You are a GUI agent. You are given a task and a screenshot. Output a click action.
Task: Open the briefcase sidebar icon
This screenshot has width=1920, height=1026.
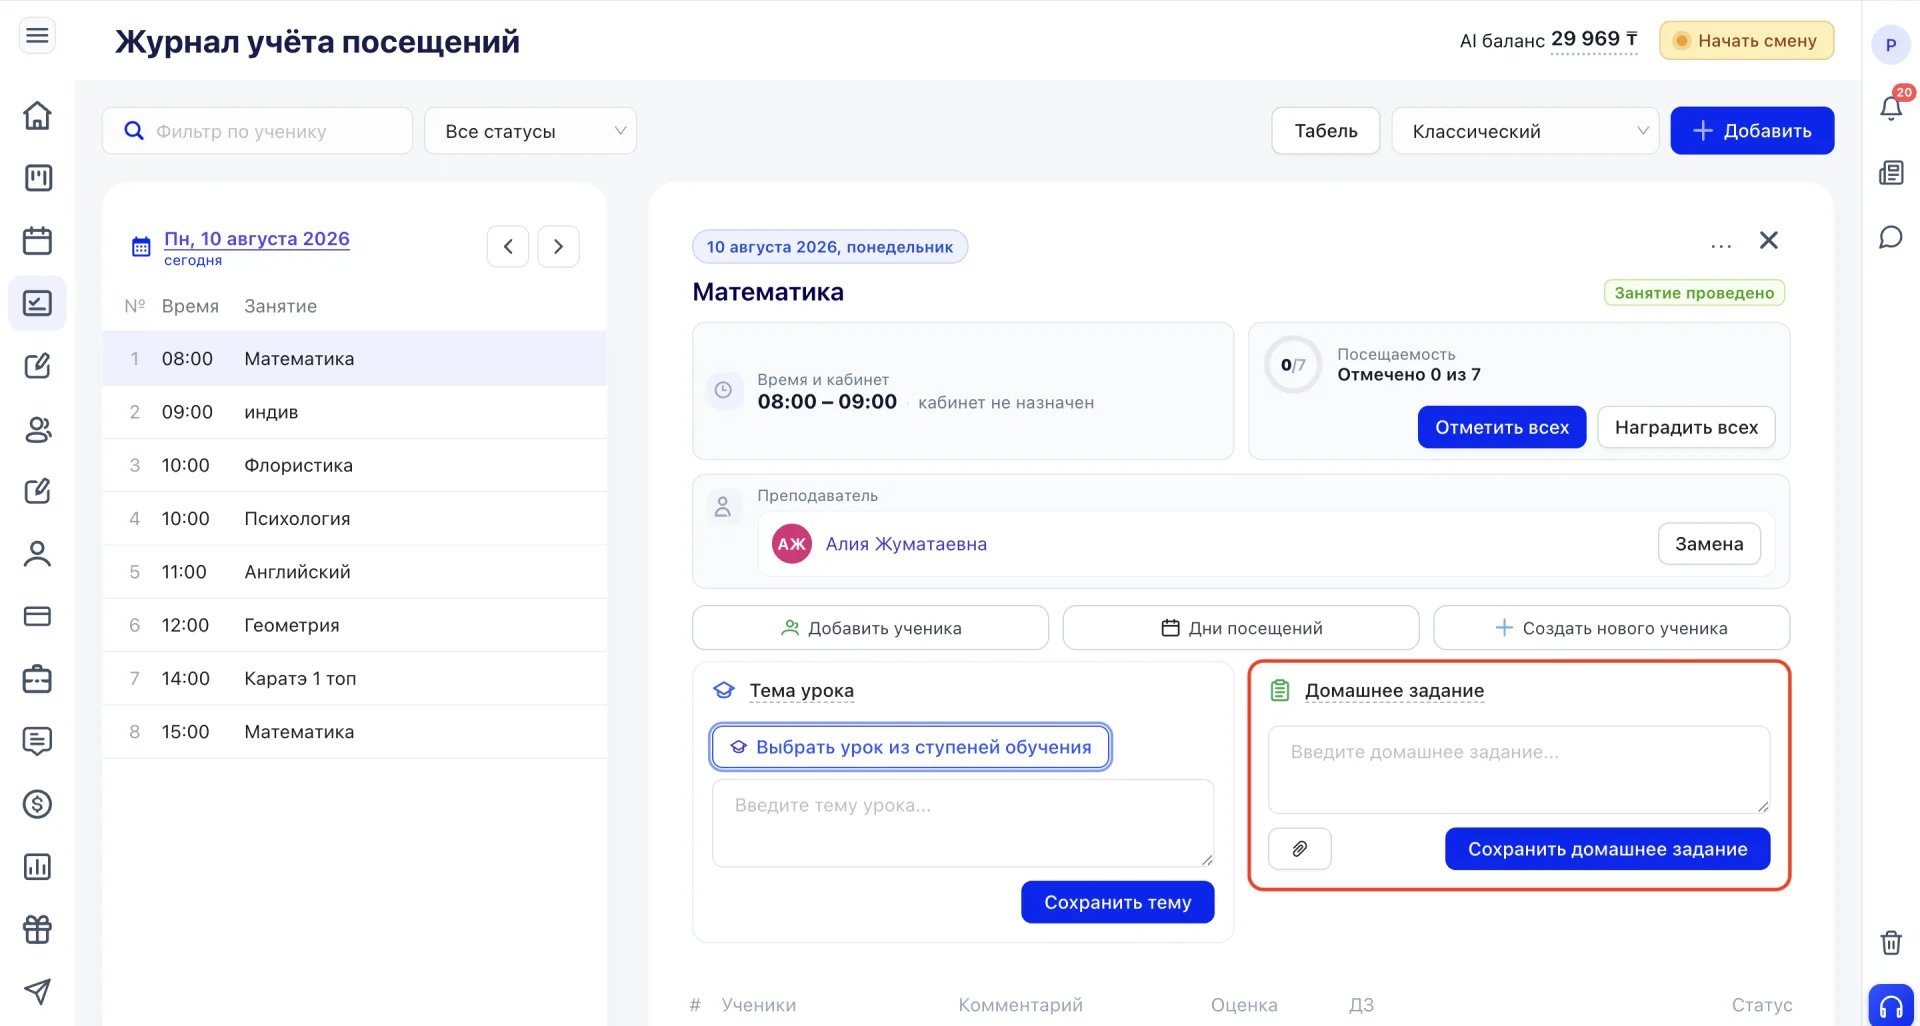37,679
